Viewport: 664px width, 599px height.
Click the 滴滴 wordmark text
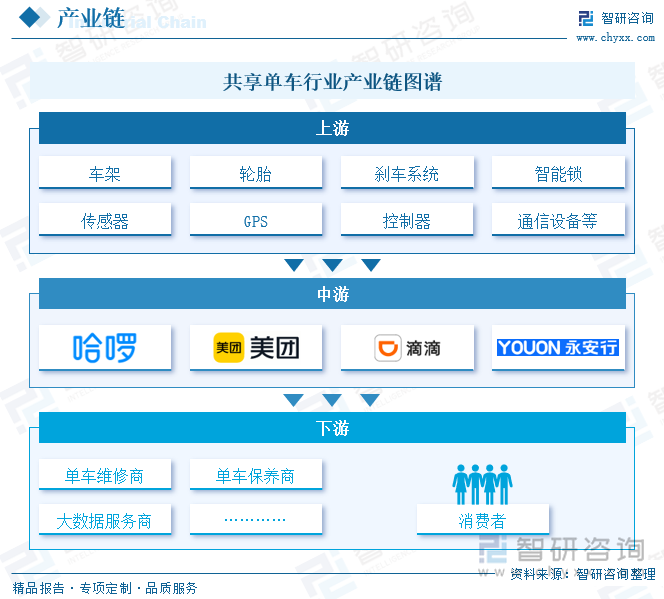coord(423,348)
